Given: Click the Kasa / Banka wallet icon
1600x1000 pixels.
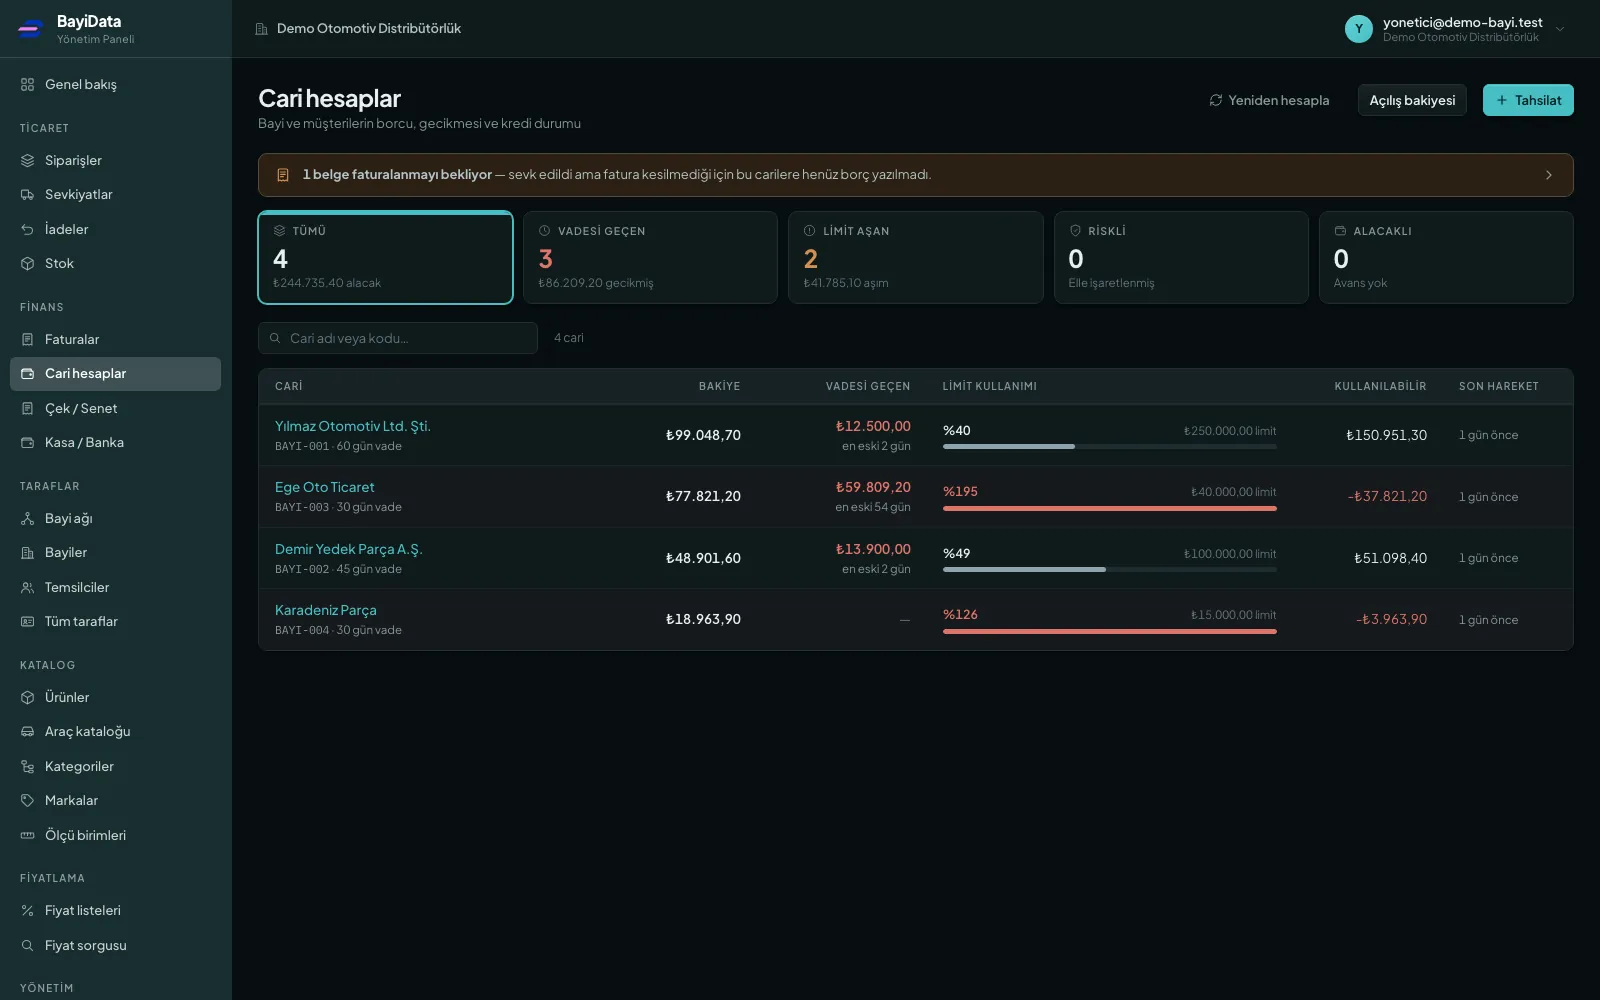Looking at the screenshot, I should (x=27, y=443).
